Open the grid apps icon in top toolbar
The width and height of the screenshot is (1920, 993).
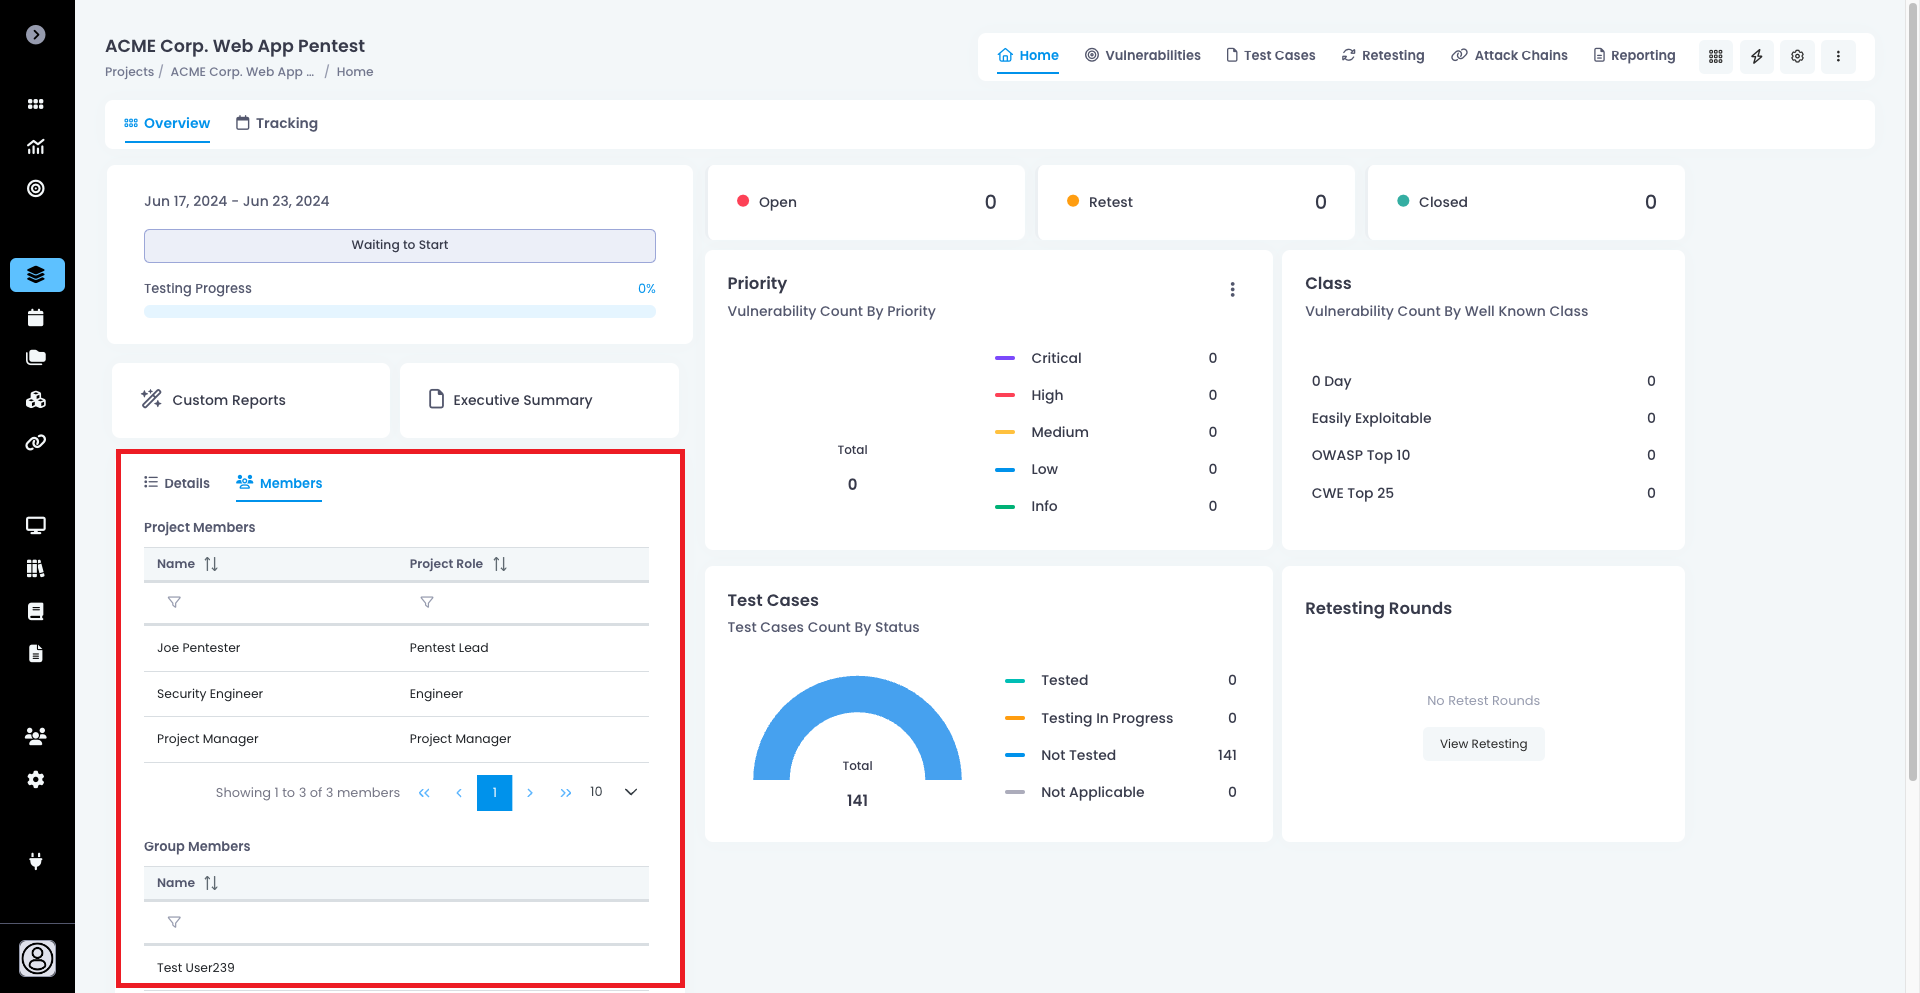[x=1716, y=56]
